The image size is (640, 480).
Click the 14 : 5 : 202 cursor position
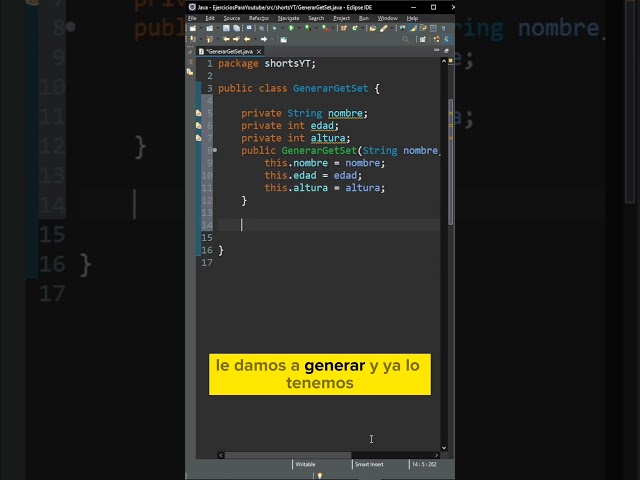[x=424, y=464]
